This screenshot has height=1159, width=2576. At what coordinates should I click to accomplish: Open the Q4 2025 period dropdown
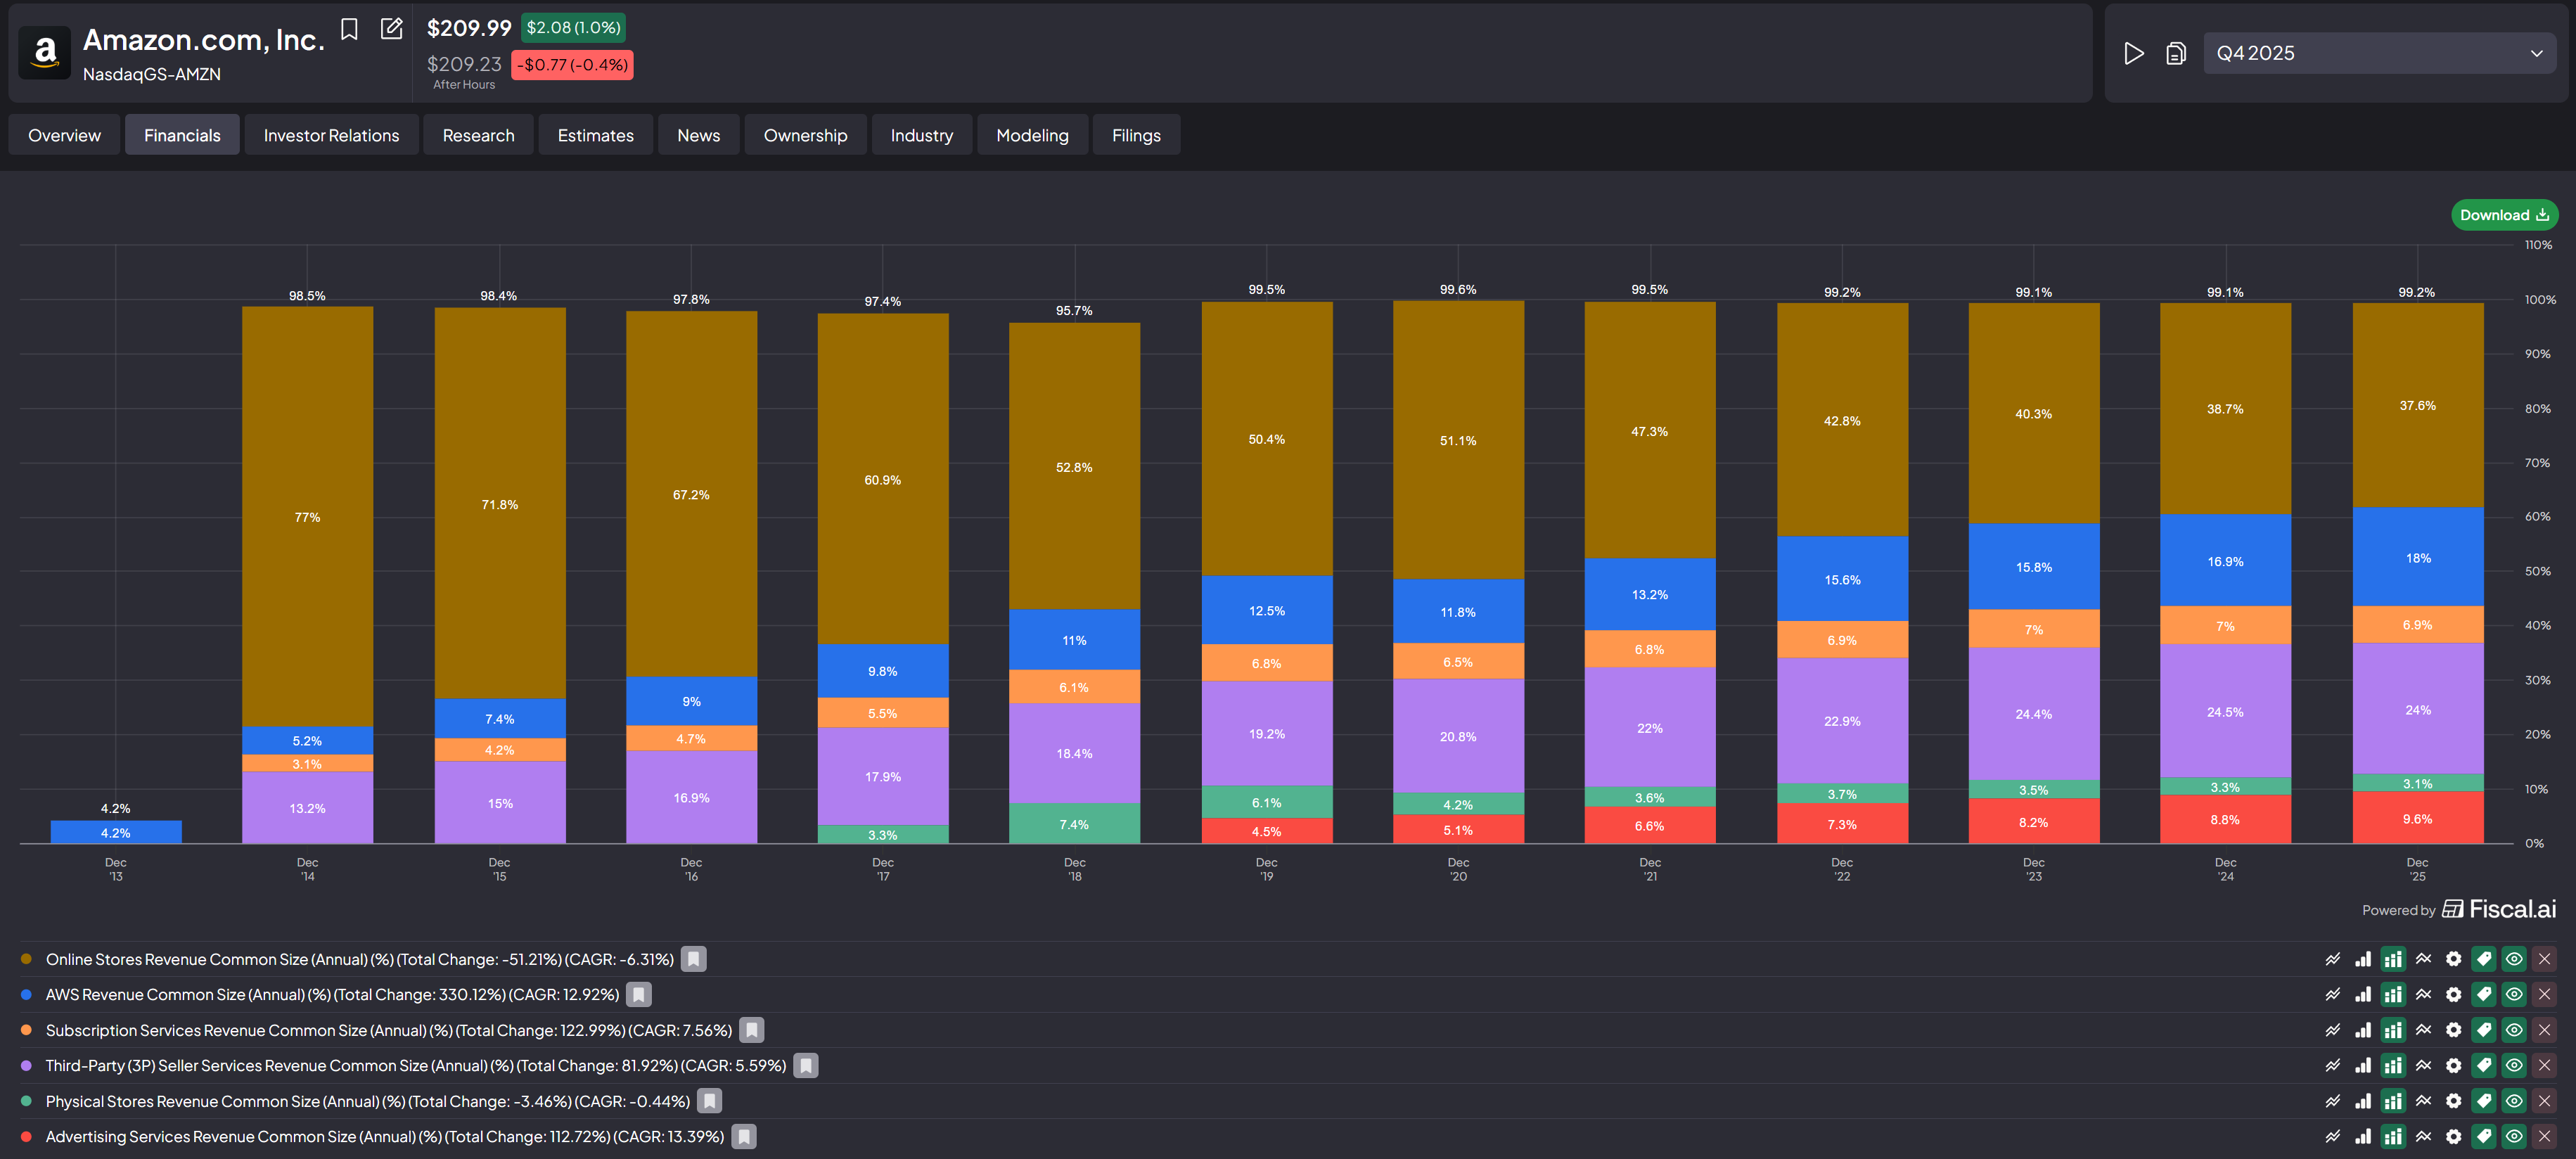click(x=2379, y=53)
